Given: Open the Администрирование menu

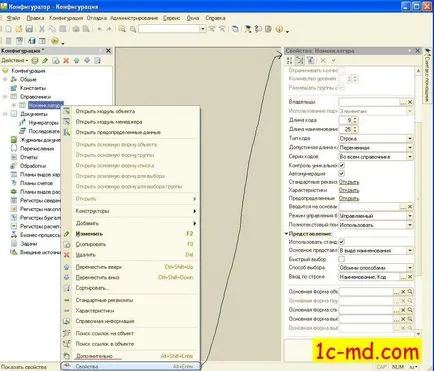Looking at the screenshot, I should (x=134, y=18).
